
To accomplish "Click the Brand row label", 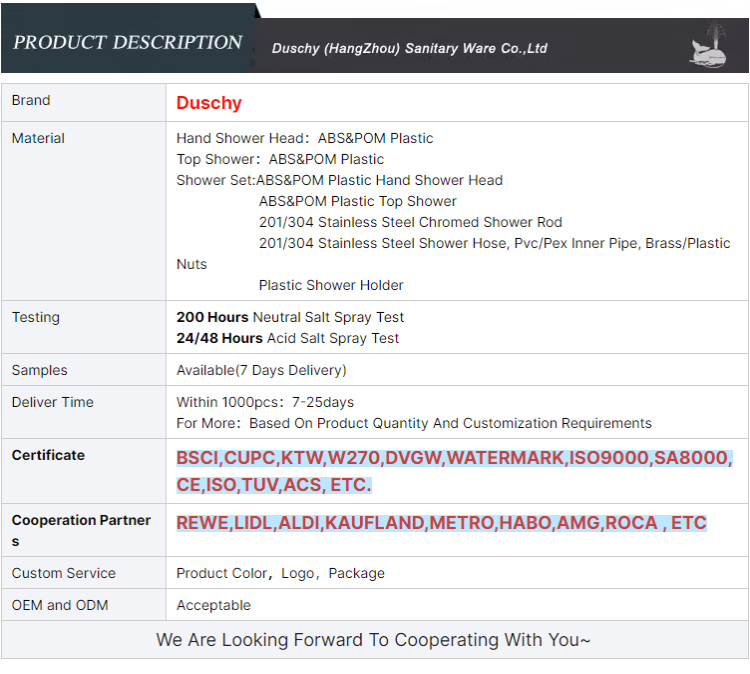I will 31,100.
